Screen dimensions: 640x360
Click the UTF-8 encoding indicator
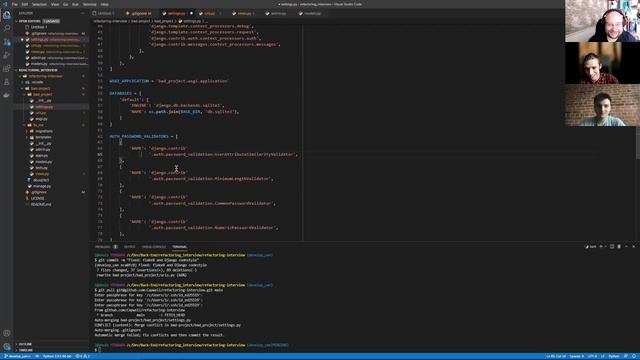pos(592,356)
